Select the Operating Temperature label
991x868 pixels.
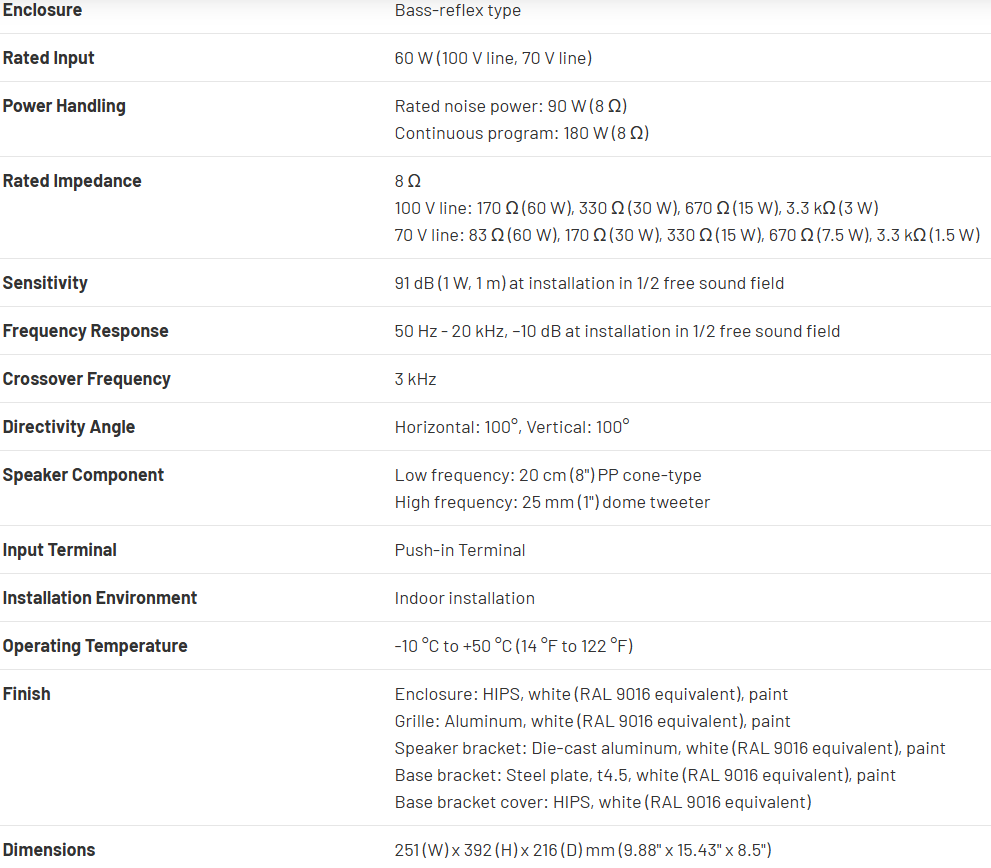tap(95, 646)
